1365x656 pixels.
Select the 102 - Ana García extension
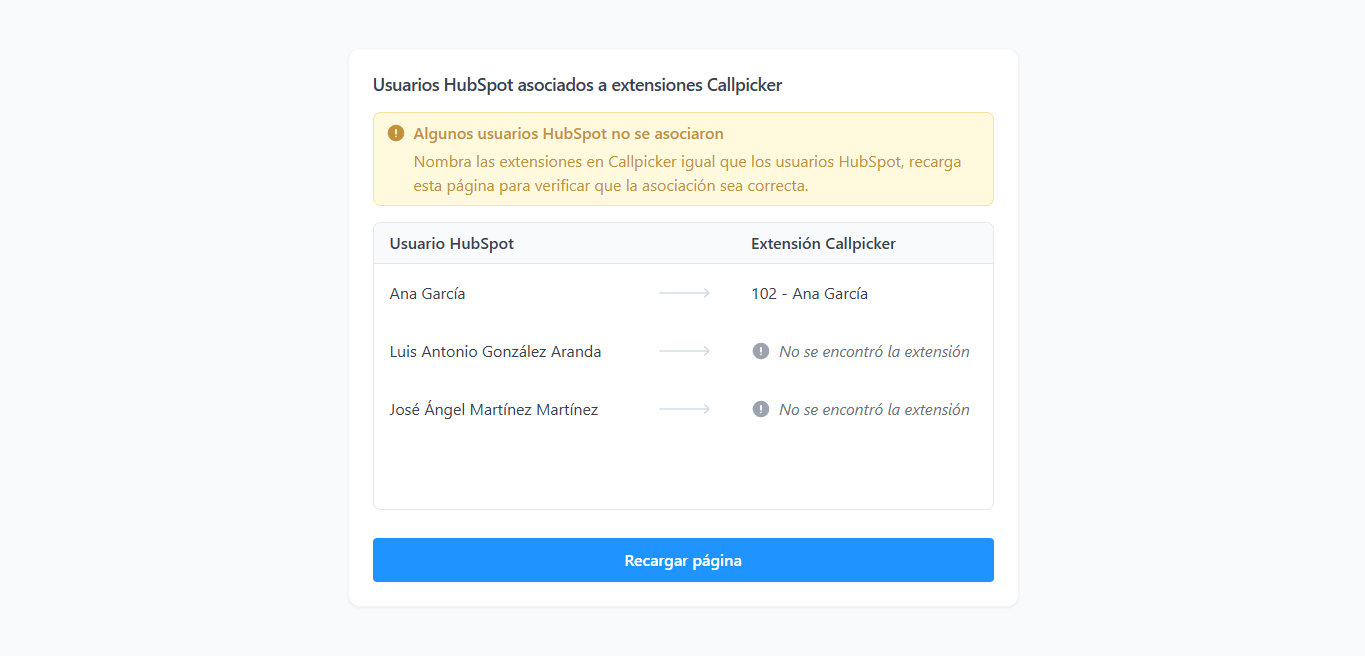pos(809,294)
